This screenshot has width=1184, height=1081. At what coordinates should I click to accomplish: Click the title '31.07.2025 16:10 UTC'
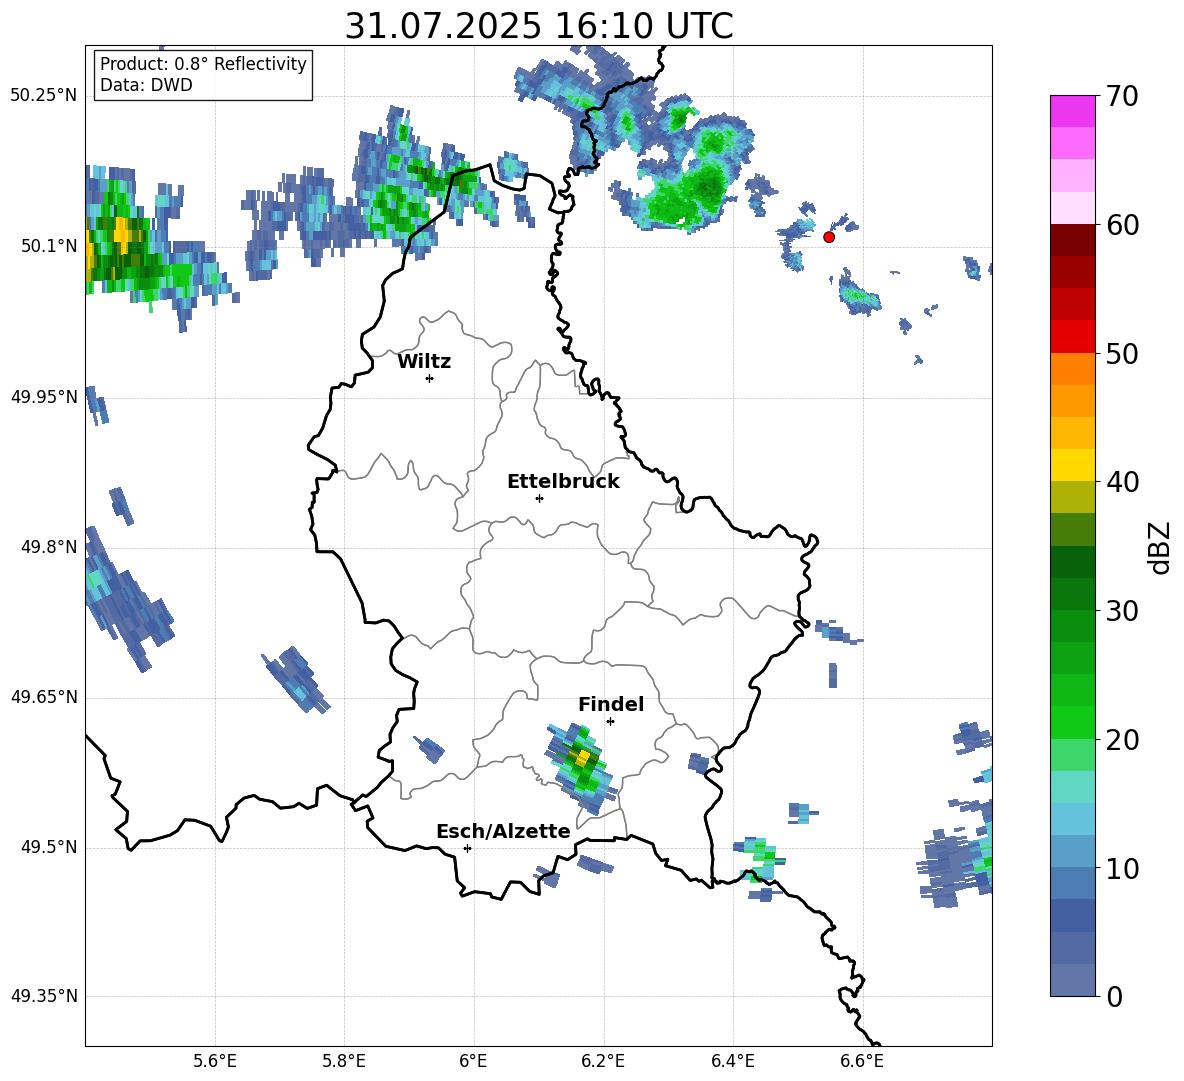tap(538, 26)
